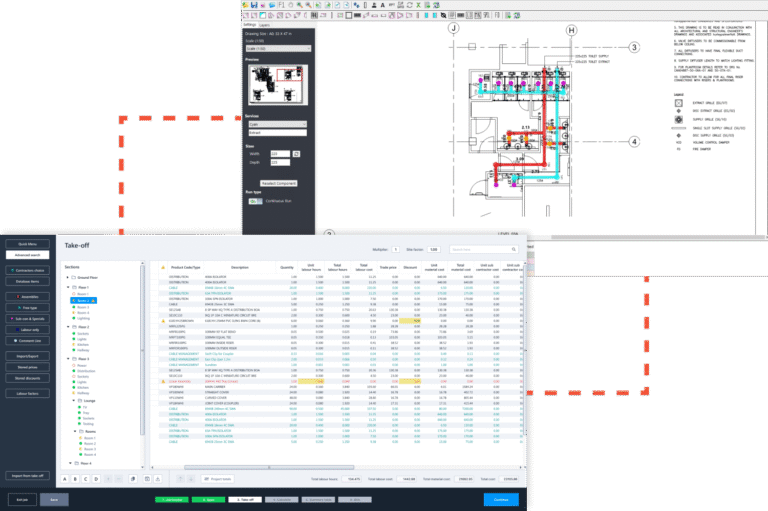Click the blue Continue button
768x511 pixels.
click(x=501, y=500)
